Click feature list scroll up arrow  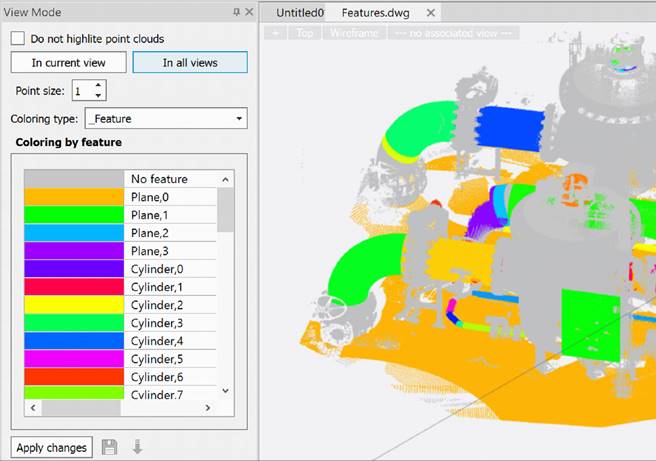tap(226, 179)
